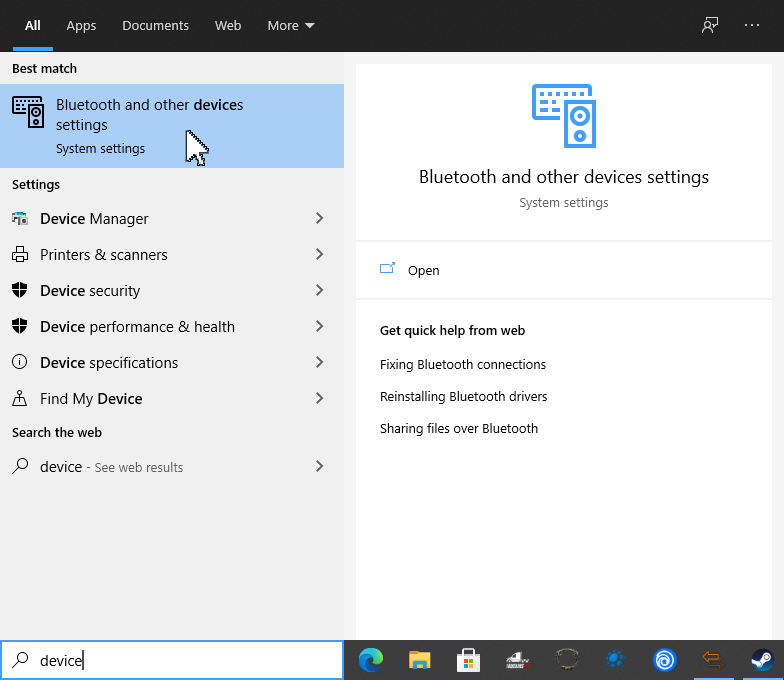Click the Find My Device location icon
This screenshot has height=680, width=784.
20,398
